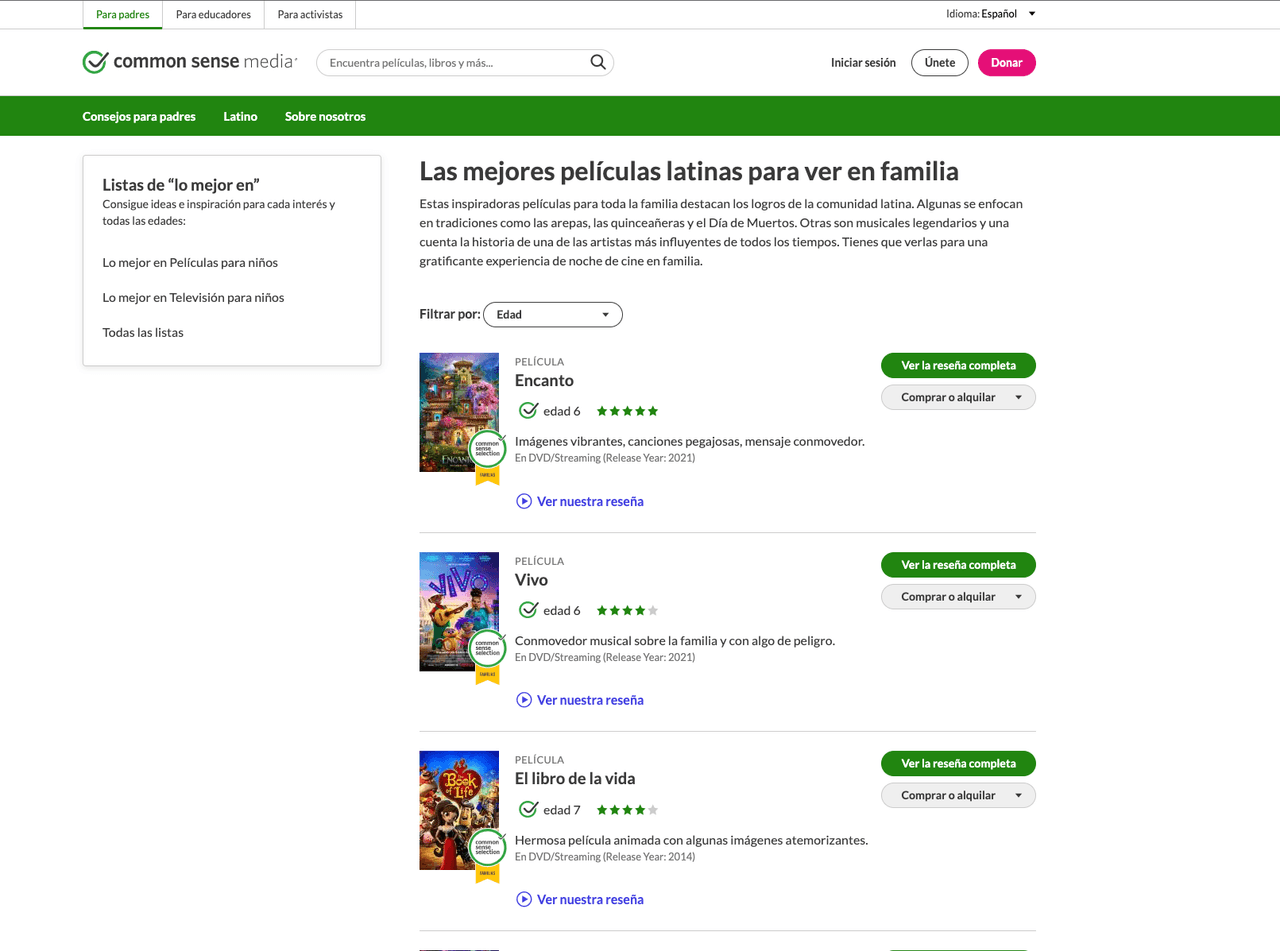Open Vivo's Ver la reseña completa page
The image size is (1280, 951).
coord(957,564)
